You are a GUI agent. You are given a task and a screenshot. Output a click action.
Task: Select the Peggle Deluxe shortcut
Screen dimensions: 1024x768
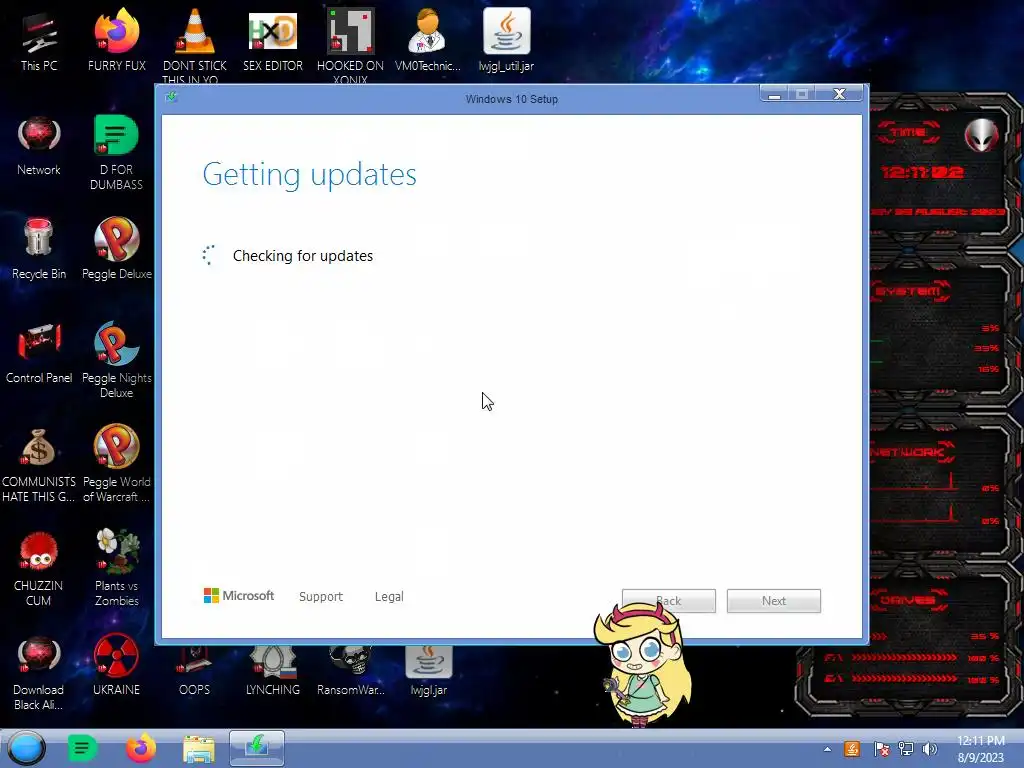(116, 248)
